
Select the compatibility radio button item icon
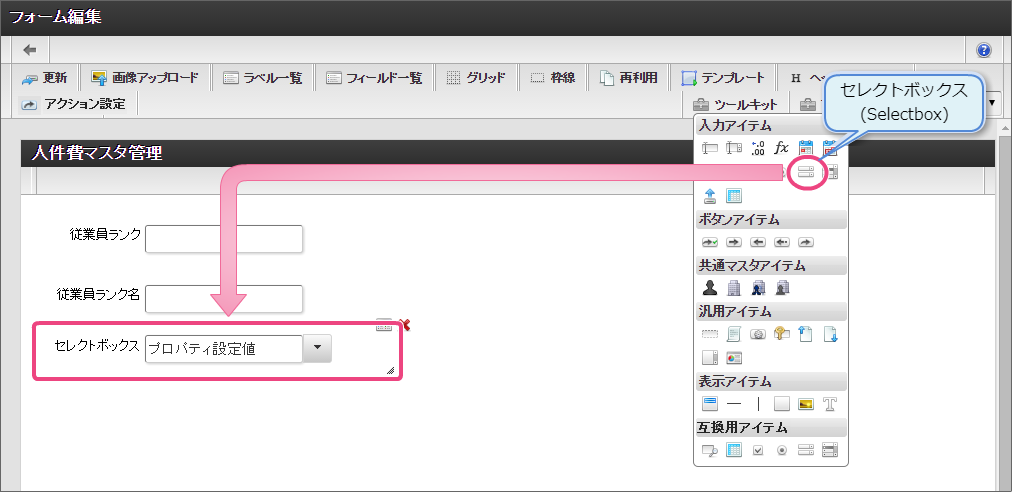pos(782,450)
